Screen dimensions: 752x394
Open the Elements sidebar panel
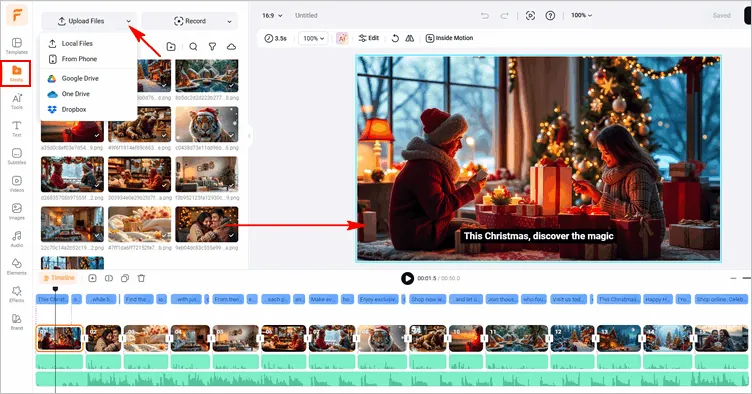[17, 267]
